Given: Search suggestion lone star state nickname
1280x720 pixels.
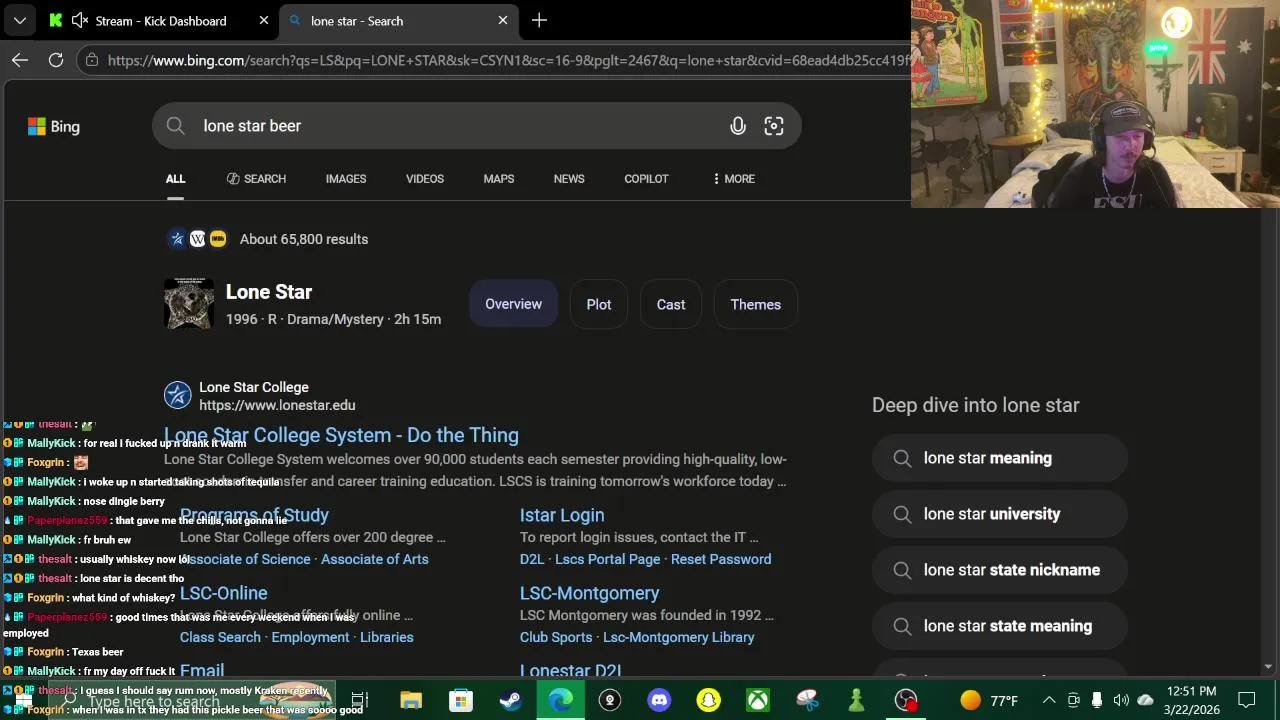Looking at the screenshot, I should 1000,570.
